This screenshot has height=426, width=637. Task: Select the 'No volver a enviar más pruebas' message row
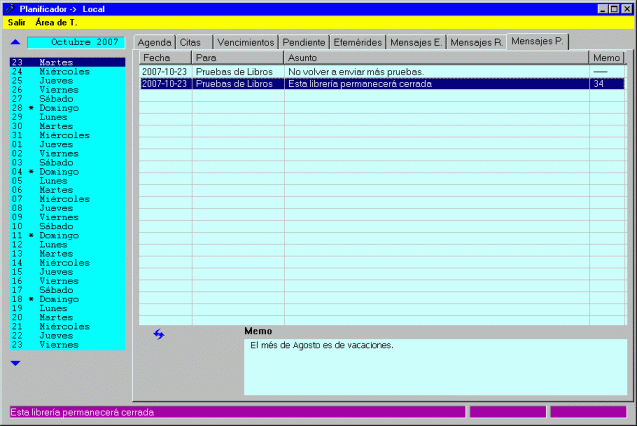pos(380,72)
